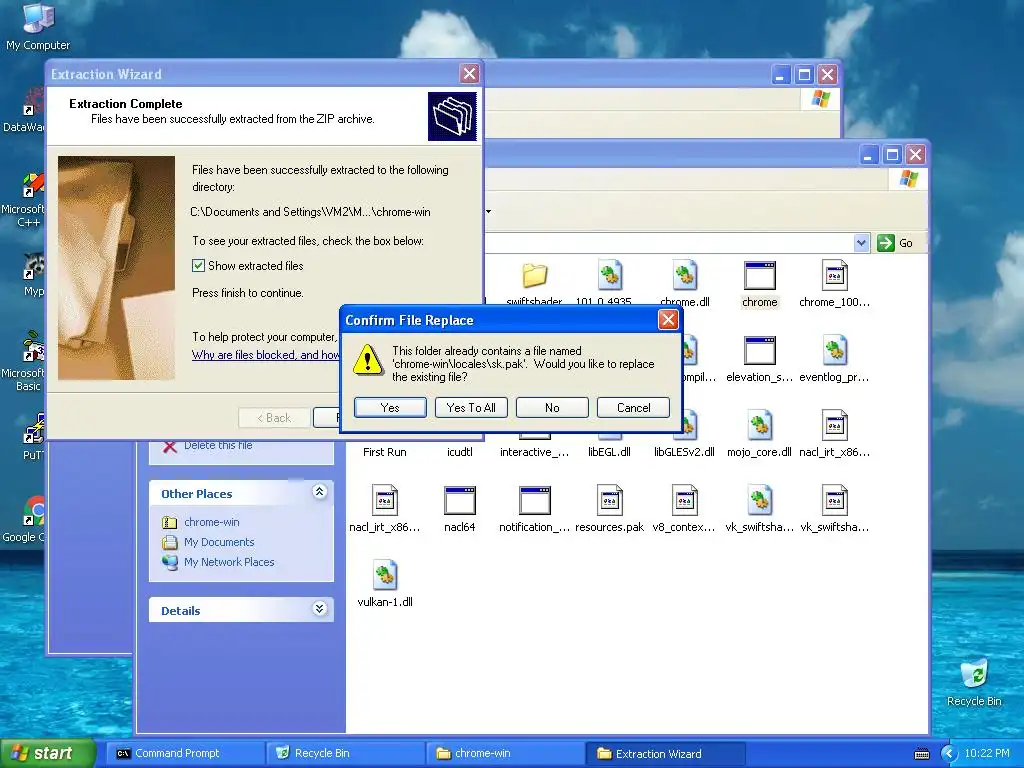Switch to Extraction Wizard taskbar button

[x=666, y=754]
